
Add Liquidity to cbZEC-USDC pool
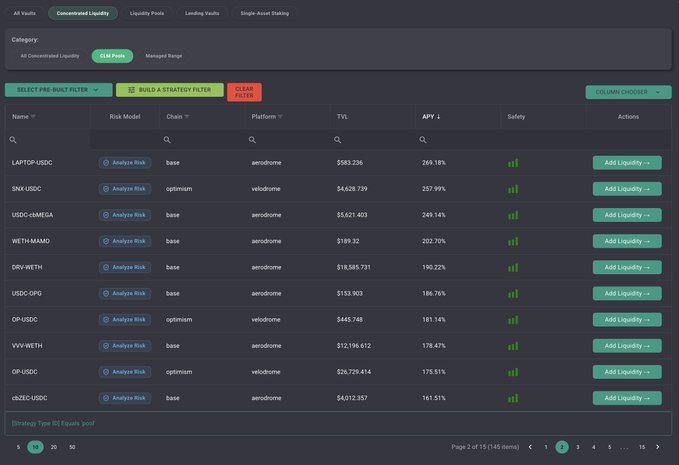click(x=627, y=398)
